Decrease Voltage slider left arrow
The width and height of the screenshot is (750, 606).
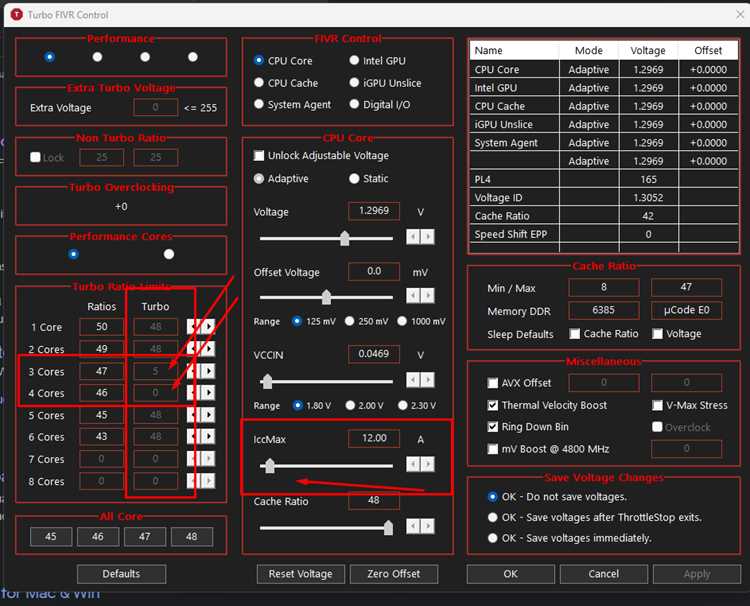pos(413,236)
